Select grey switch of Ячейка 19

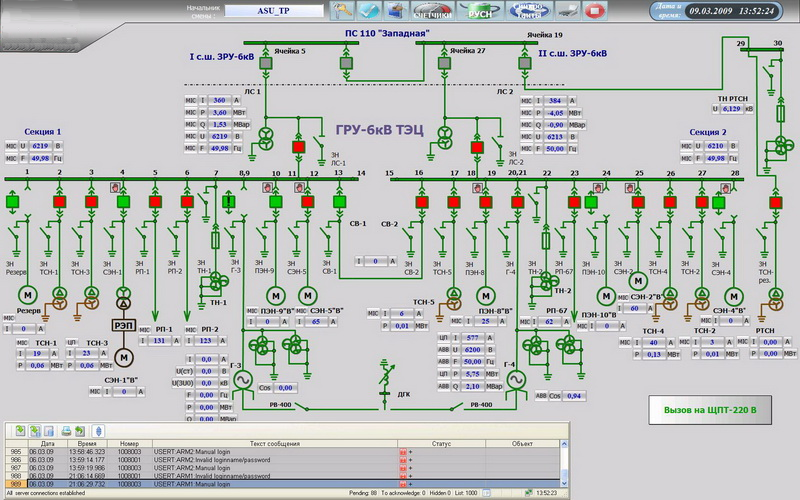524,63
